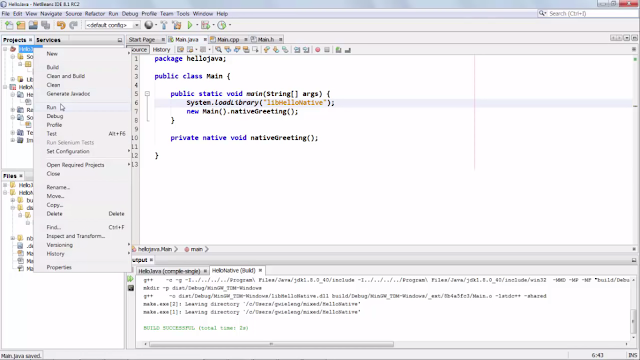
Task: Click the stop icon in Output panel
Action: tap(131, 288)
